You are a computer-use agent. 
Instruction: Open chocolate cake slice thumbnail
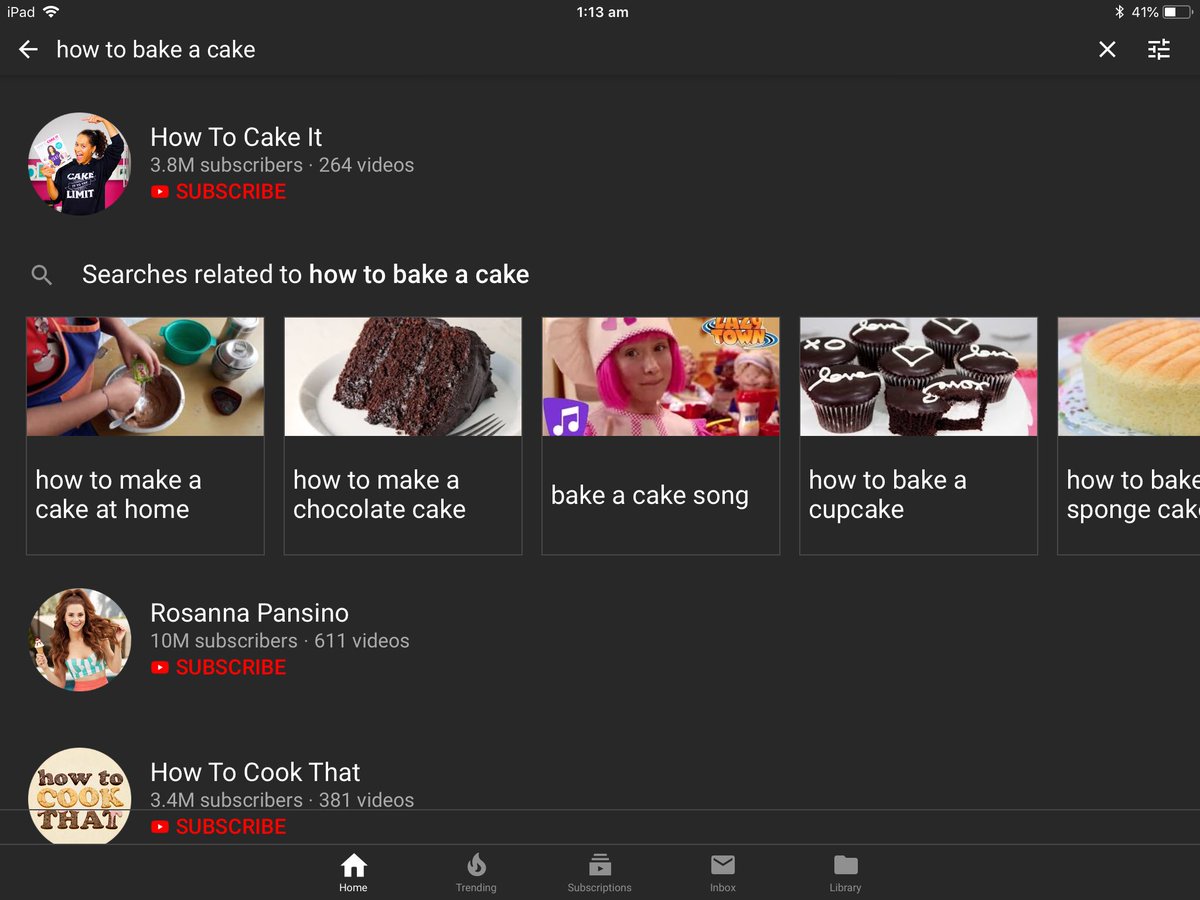(x=403, y=376)
